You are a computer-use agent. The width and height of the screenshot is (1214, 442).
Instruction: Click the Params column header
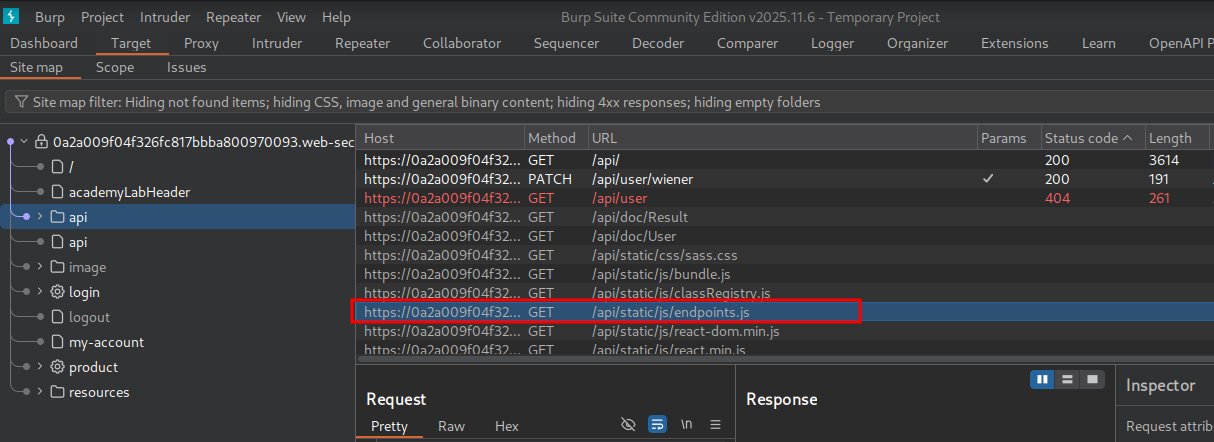pos(1007,138)
